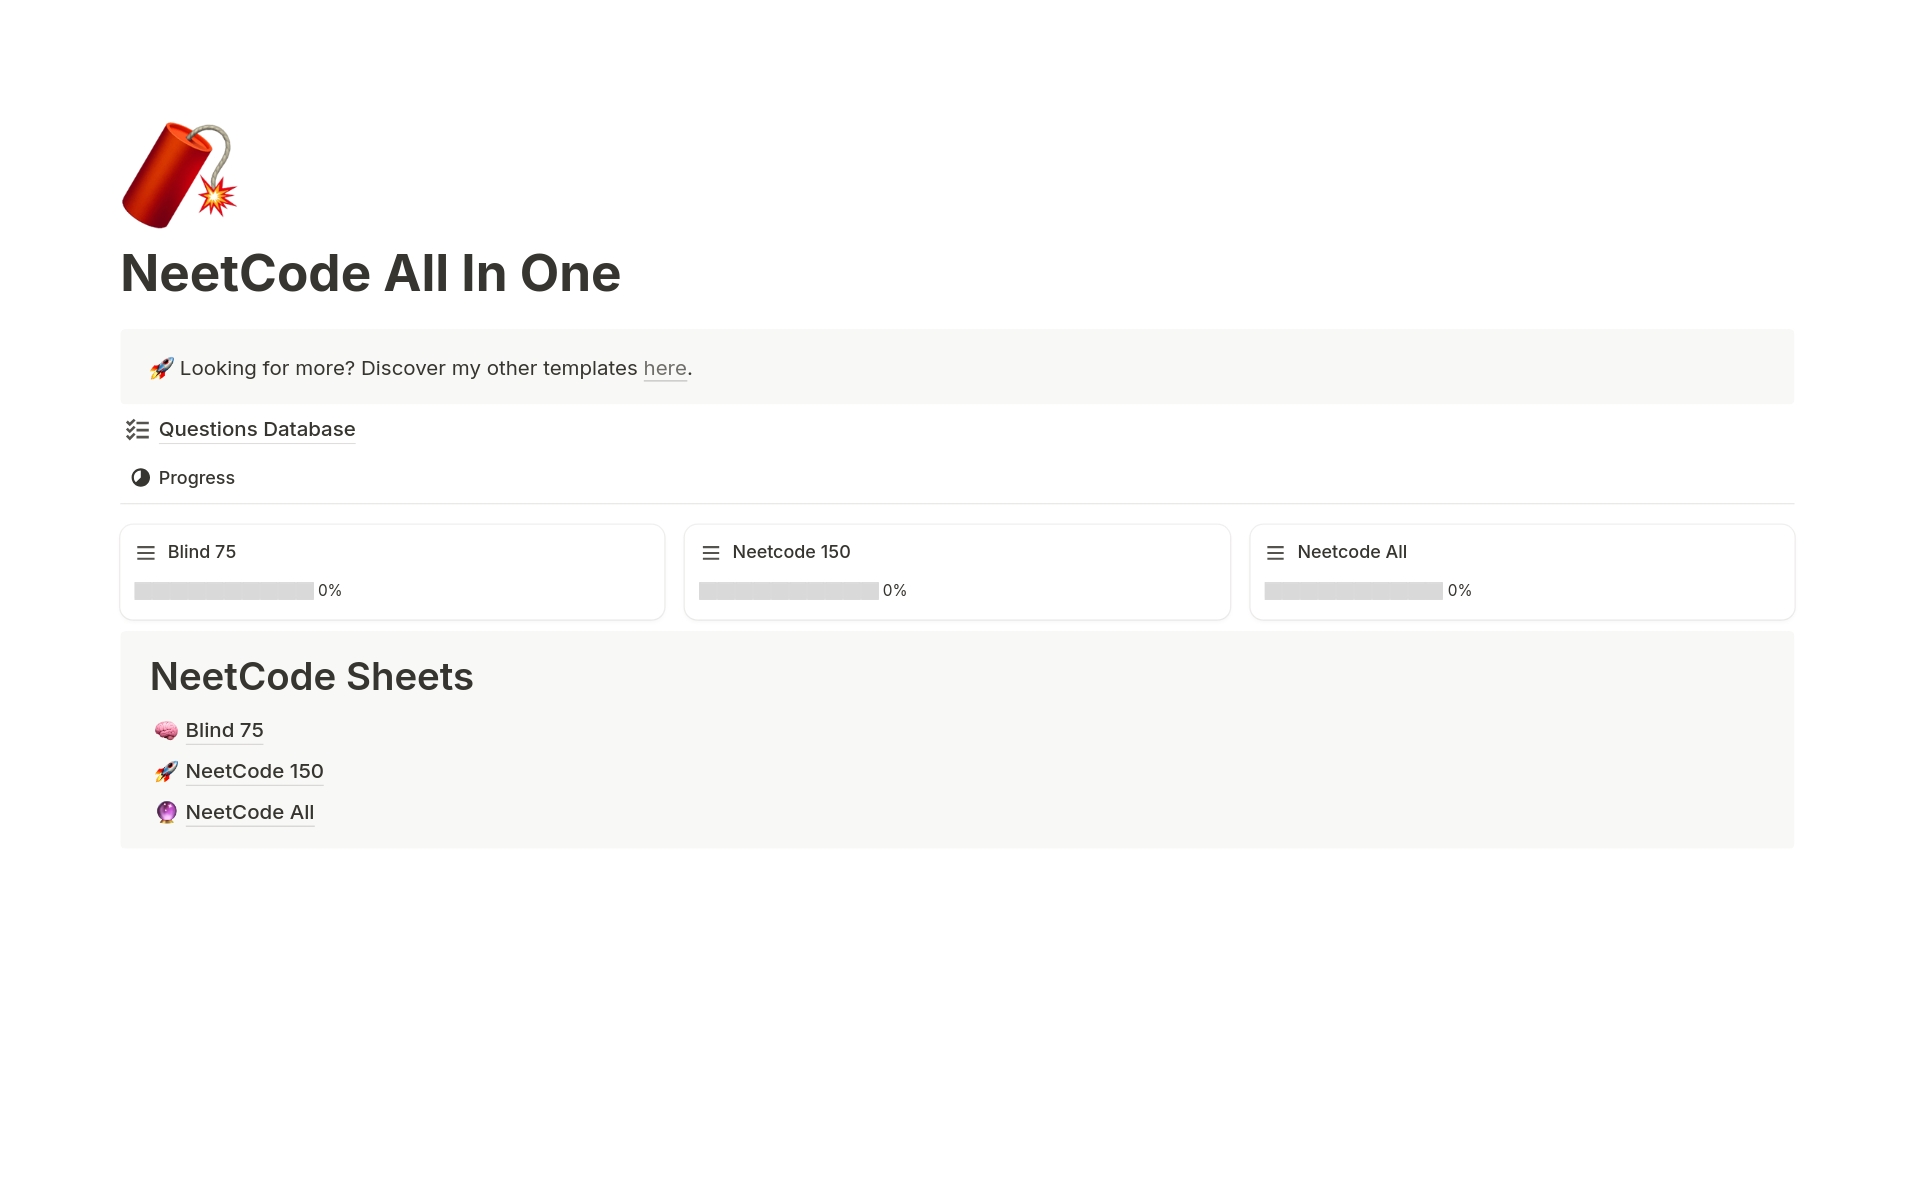
Task: Click the Neetcode All progress bar
Action: tap(1353, 591)
